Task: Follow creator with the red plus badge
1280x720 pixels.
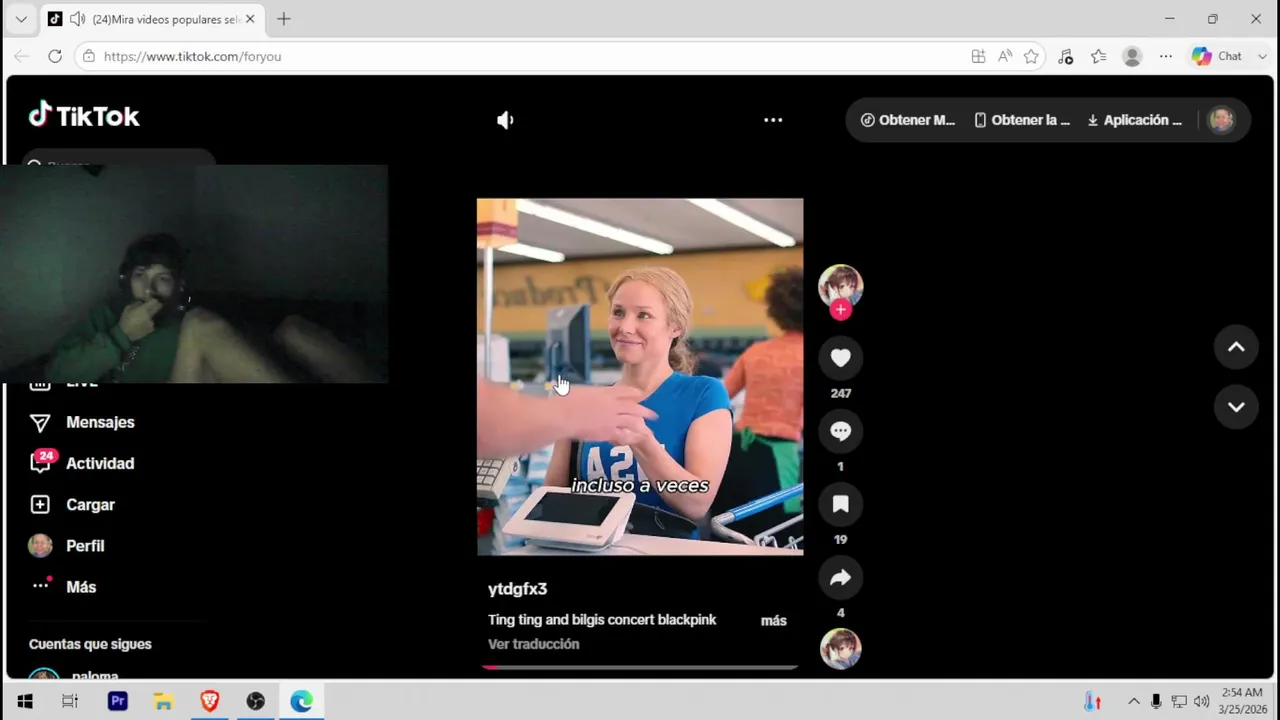Action: (x=840, y=310)
